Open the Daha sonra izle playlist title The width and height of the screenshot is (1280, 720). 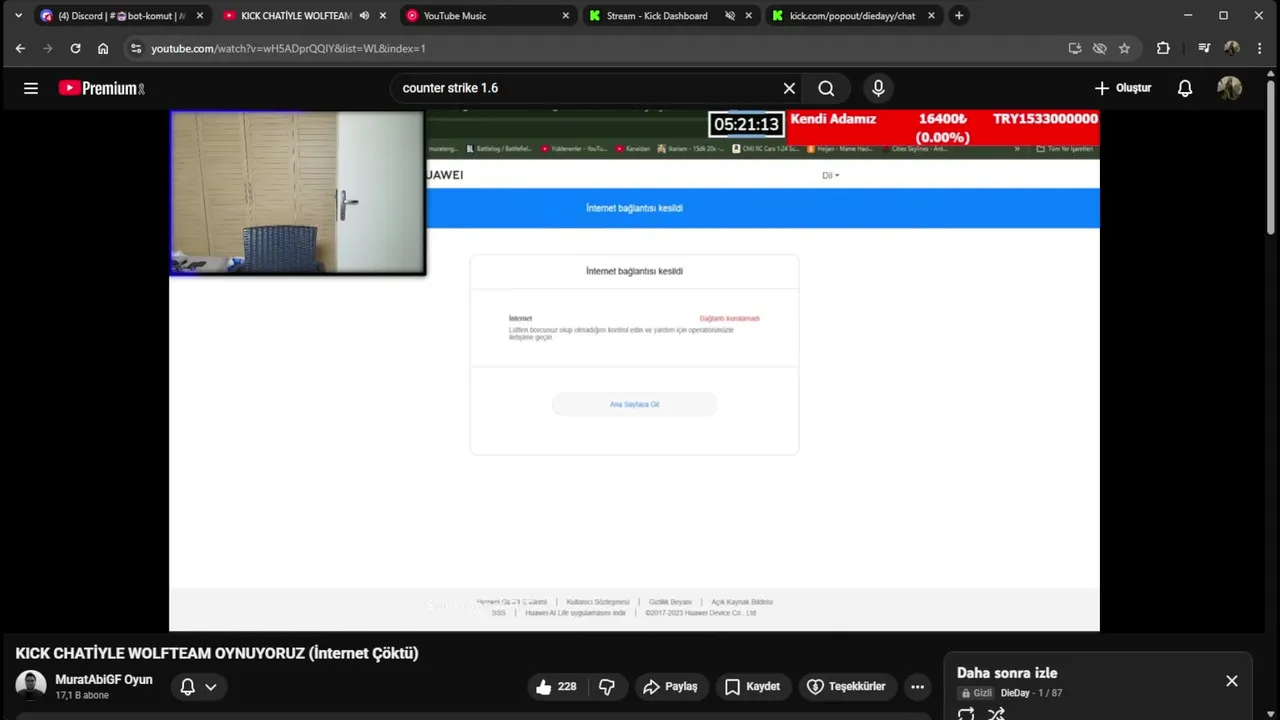point(1007,673)
